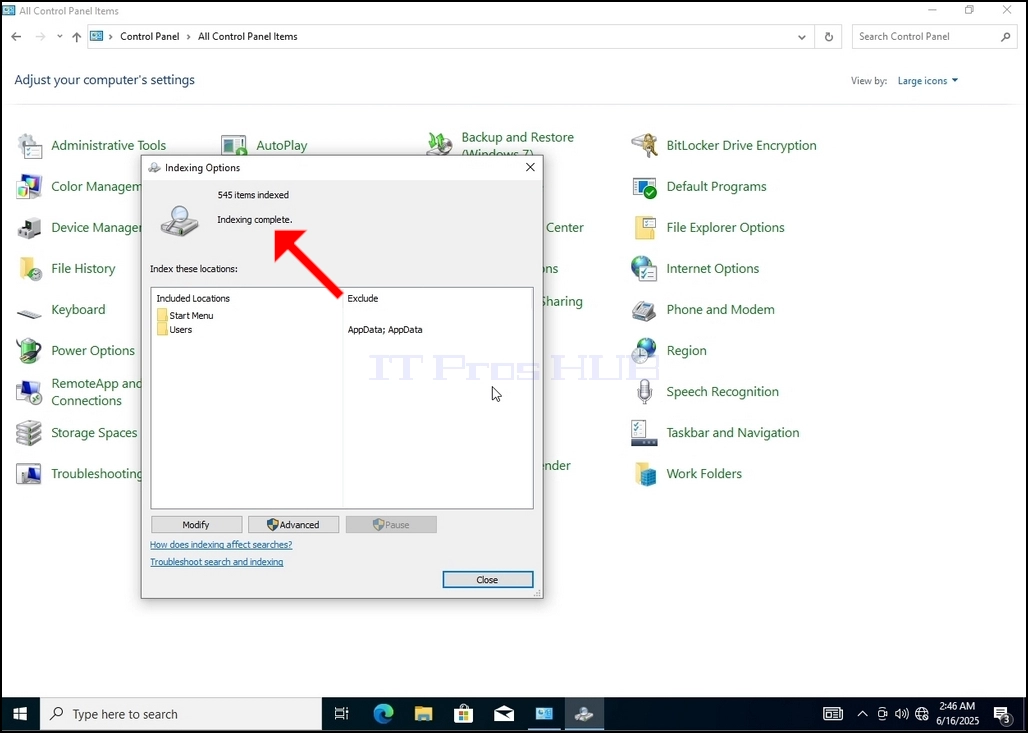Open Taskbar and Navigation icon
This screenshot has width=1028, height=733.
(644, 433)
